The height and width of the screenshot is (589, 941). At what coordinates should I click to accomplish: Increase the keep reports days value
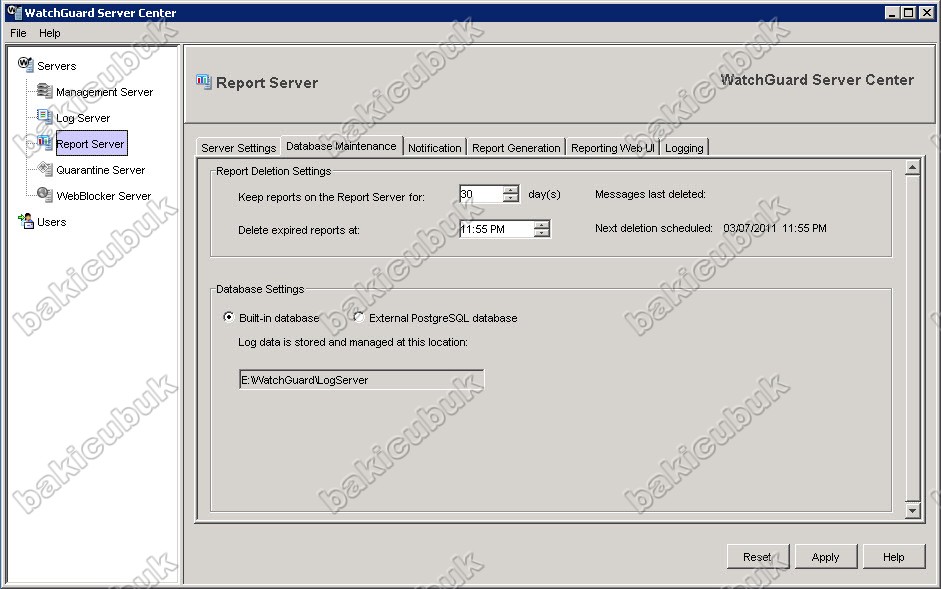(x=511, y=190)
